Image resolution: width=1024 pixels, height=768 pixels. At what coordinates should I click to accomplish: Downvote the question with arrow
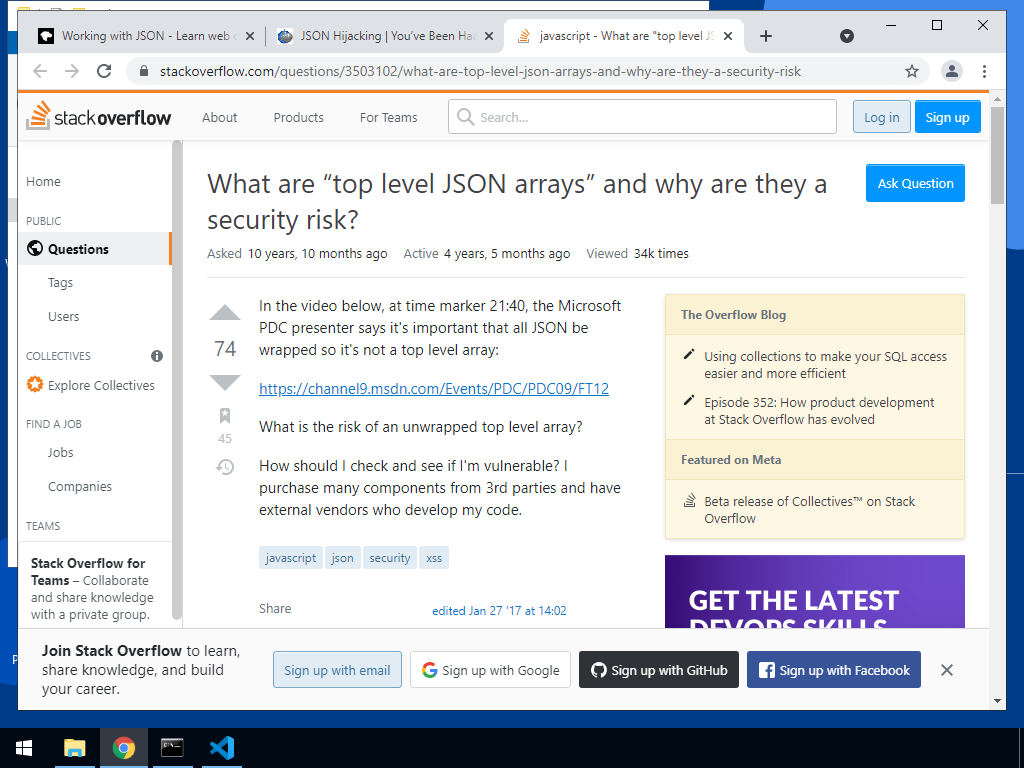click(225, 383)
